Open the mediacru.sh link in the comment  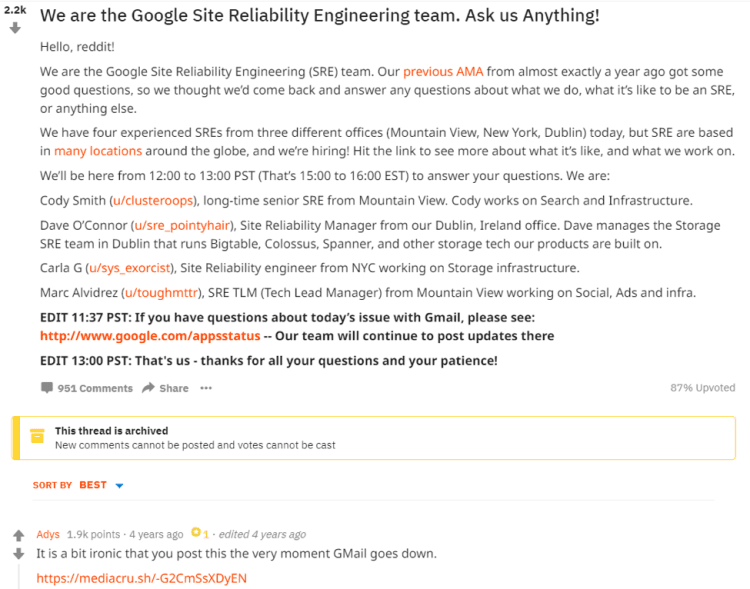coord(142,578)
